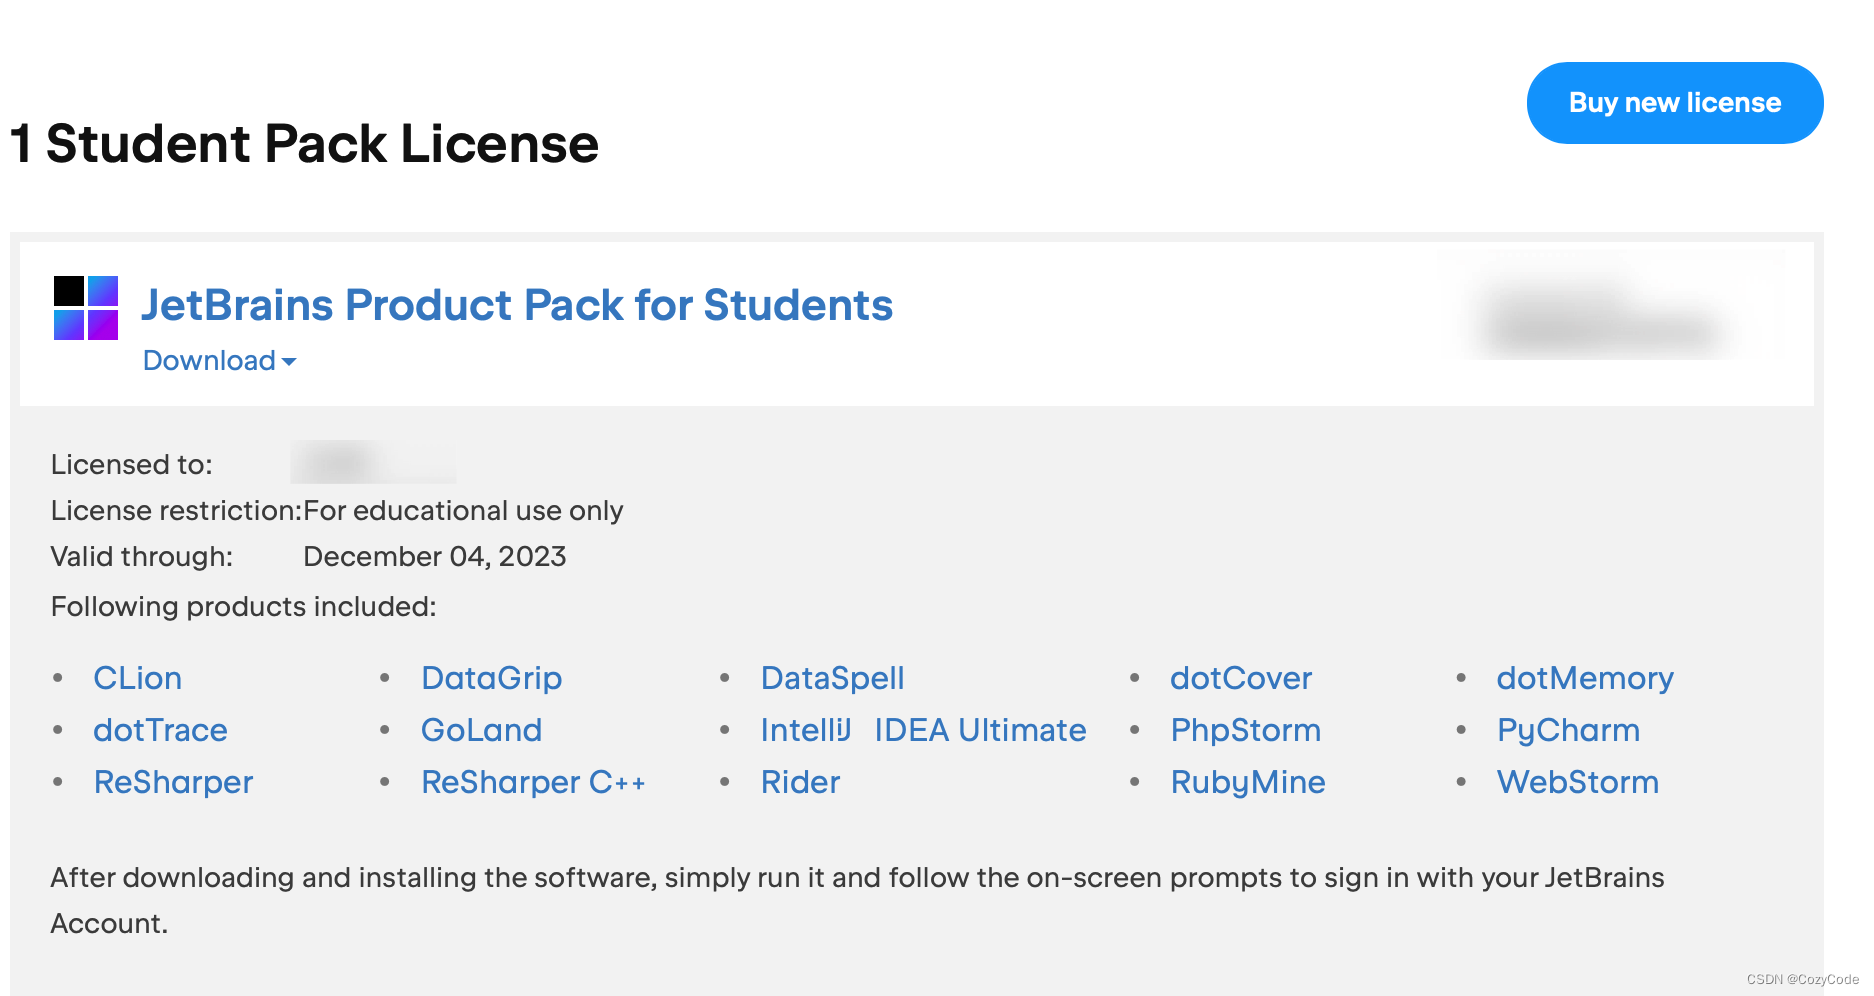Image resolution: width=1874 pixels, height=996 pixels.
Task: Open the WebStorm product link
Action: click(x=1577, y=782)
